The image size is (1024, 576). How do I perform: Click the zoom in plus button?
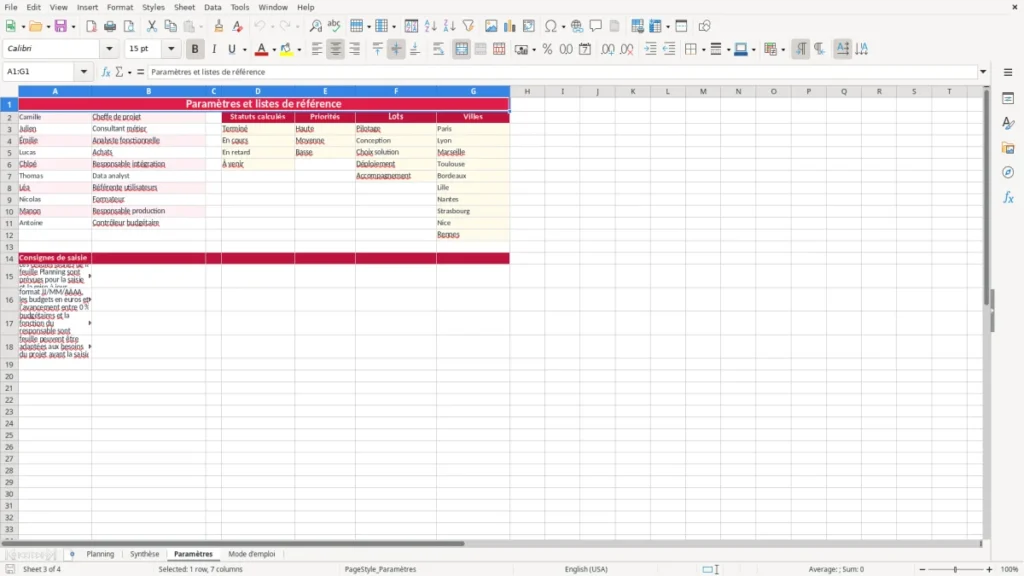point(989,569)
